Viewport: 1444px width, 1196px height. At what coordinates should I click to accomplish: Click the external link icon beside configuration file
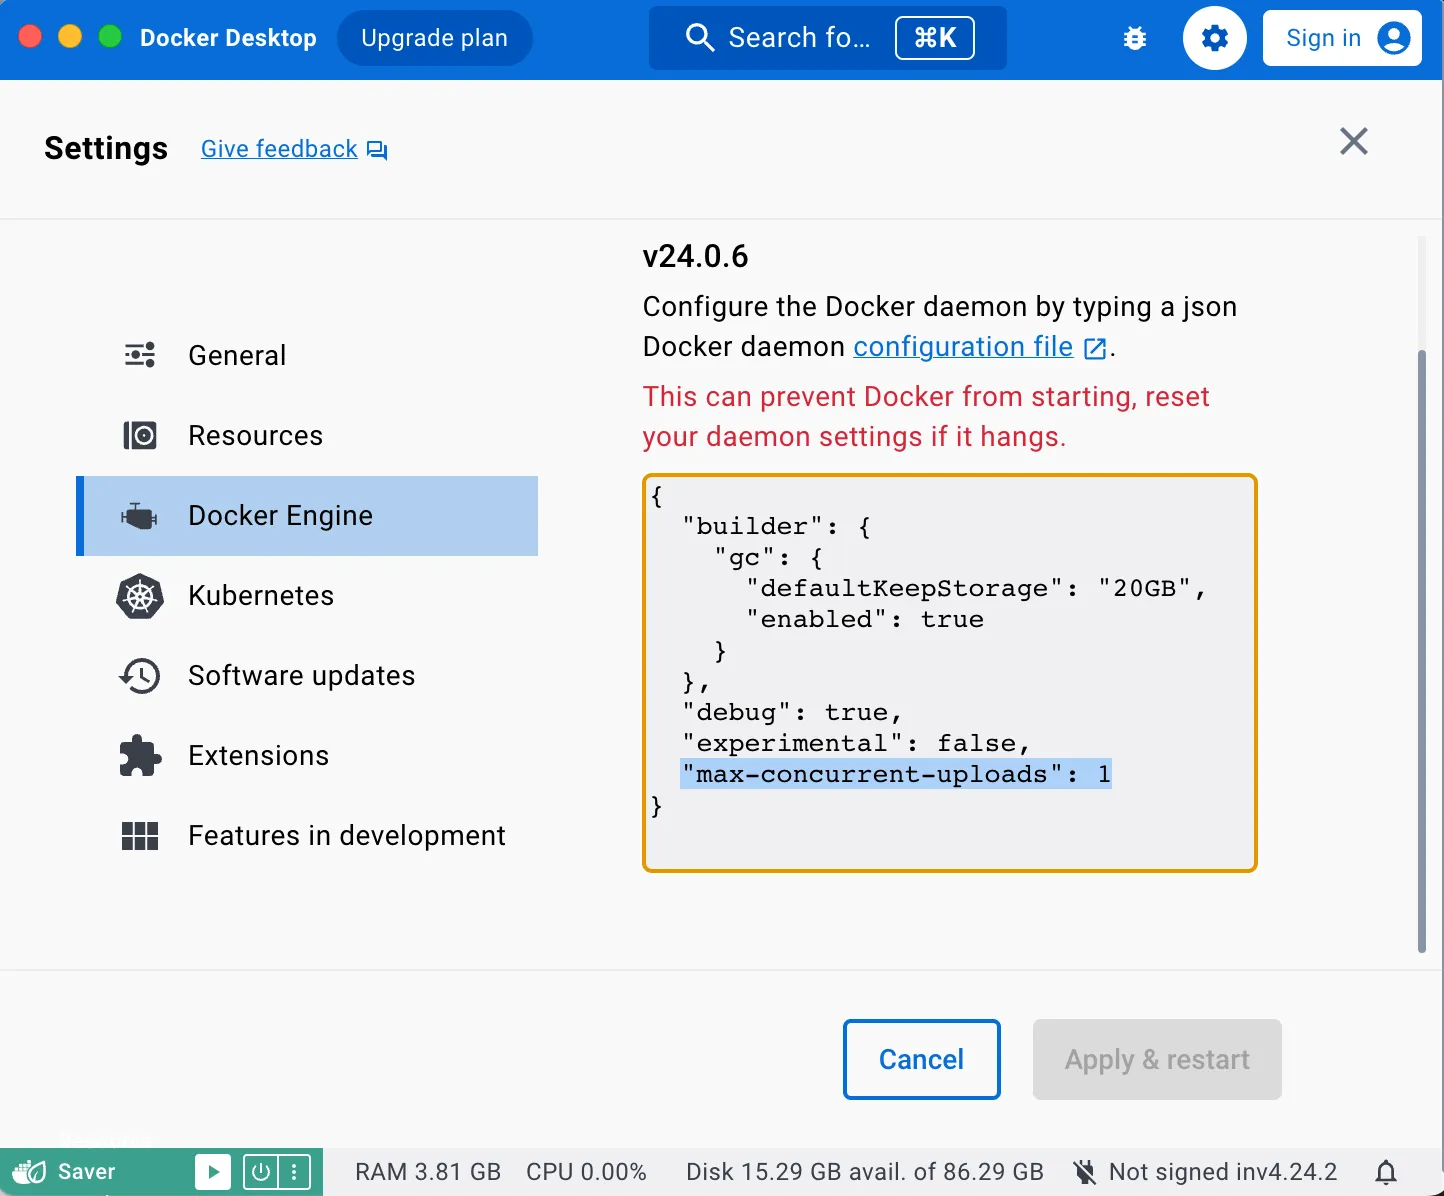(x=1096, y=348)
